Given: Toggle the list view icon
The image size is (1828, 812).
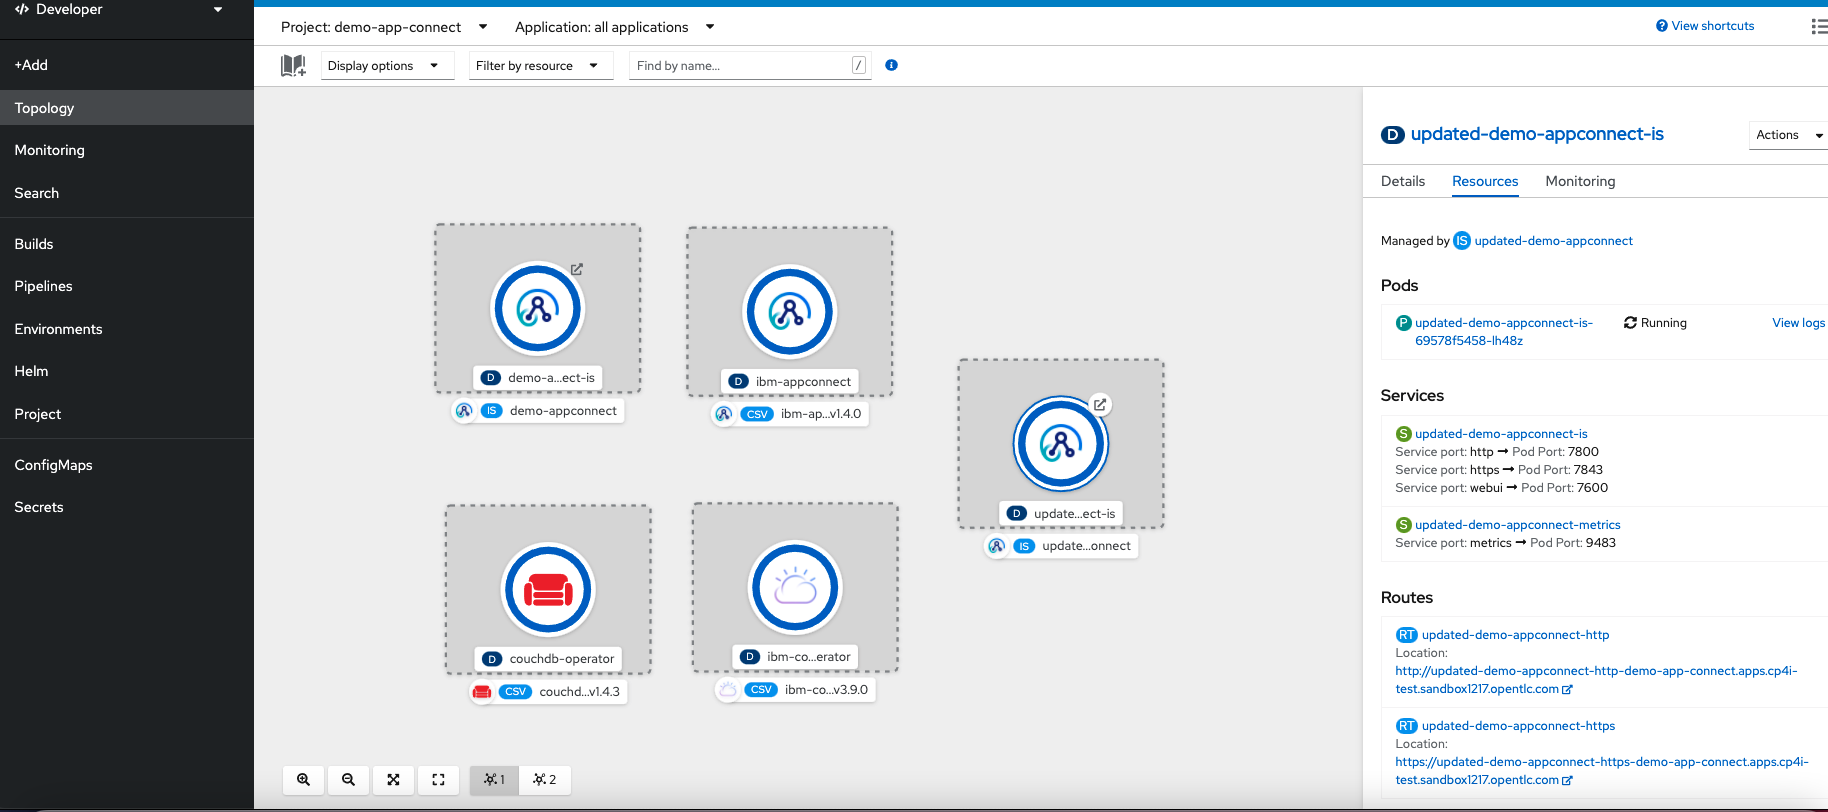Looking at the screenshot, I should click(1818, 26).
